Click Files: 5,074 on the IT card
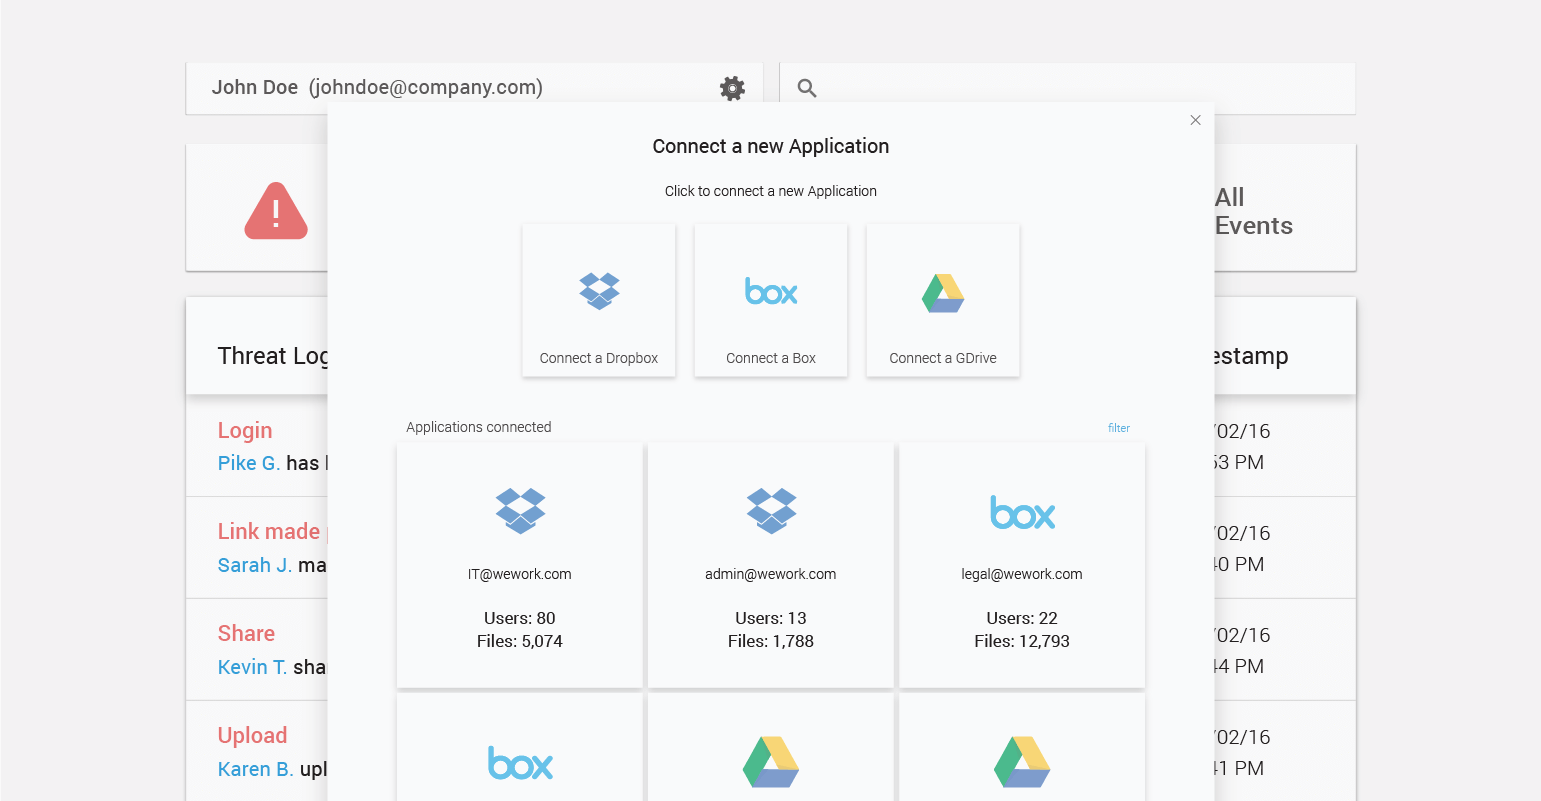 tap(520, 641)
